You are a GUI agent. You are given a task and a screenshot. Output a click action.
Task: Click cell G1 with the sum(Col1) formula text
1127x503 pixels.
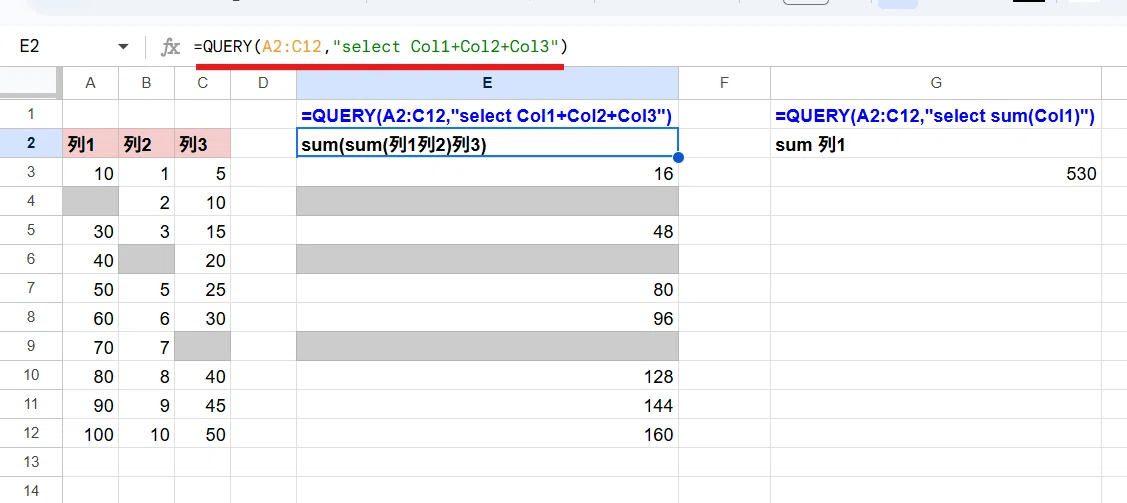coord(936,115)
